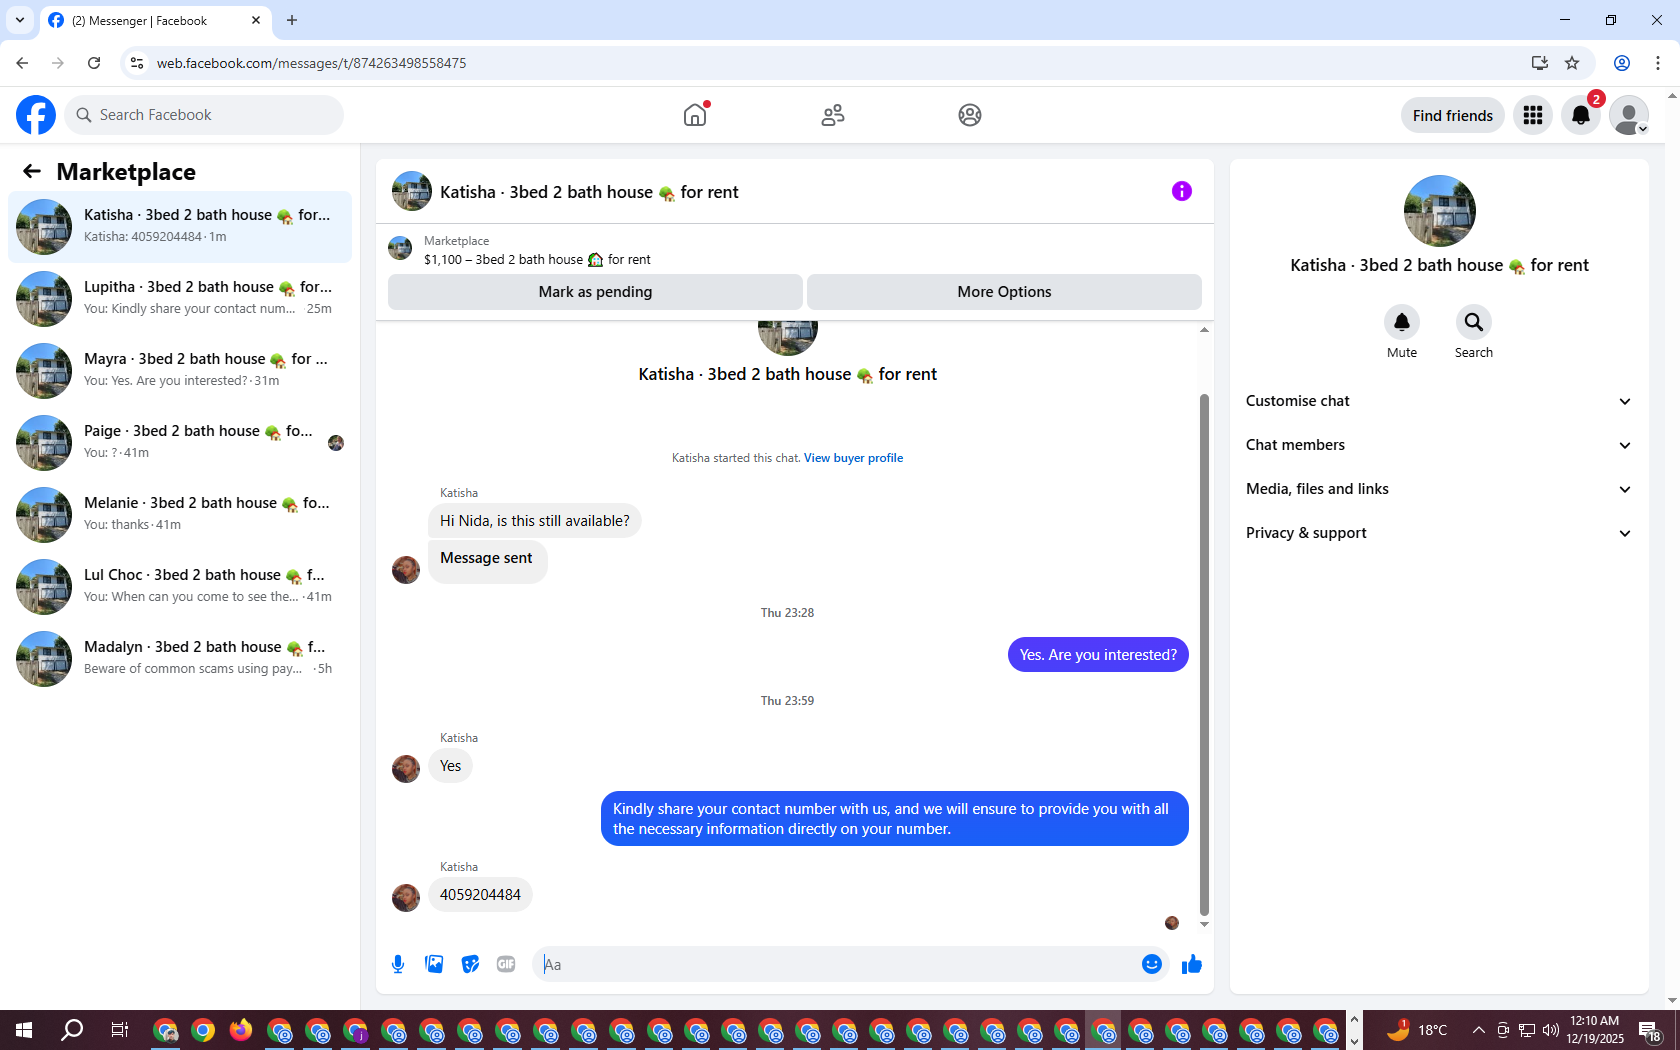Click the Search Facebook field
Image resolution: width=1680 pixels, height=1050 pixels.
point(204,115)
